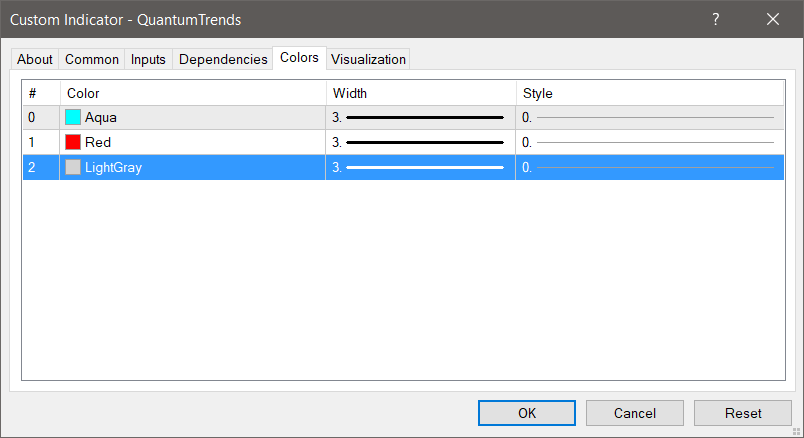Switch to the Common tab
The height and width of the screenshot is (438, 804).
92,60
